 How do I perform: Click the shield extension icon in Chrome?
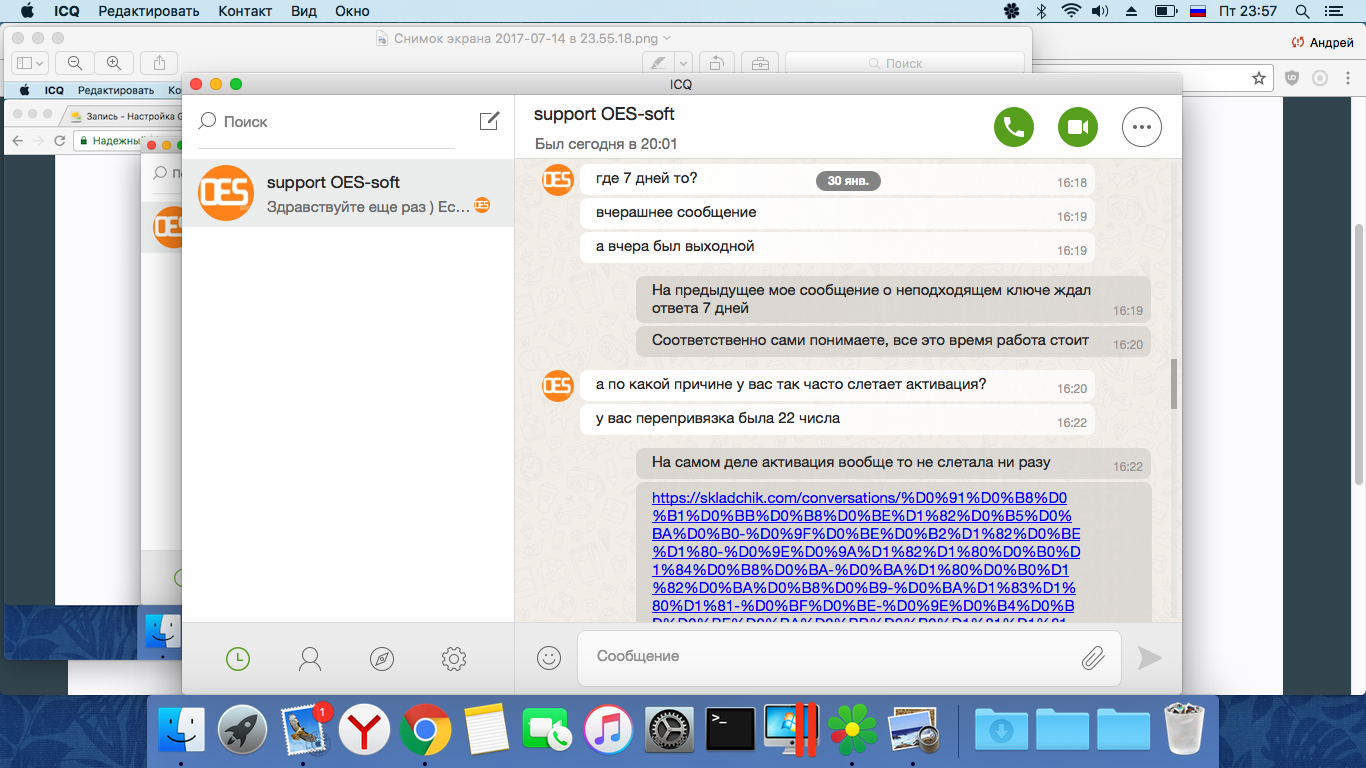[1292, 78]
